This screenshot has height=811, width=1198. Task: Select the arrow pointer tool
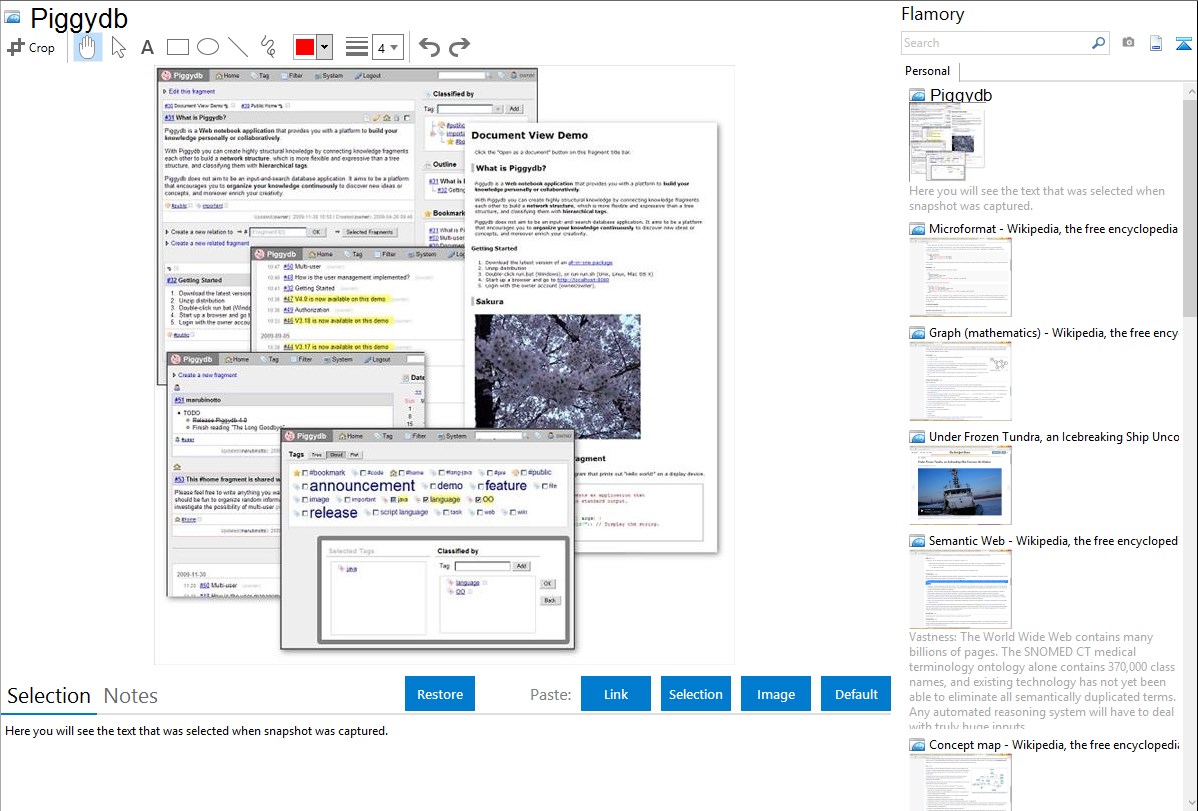(x=118, y=47)
